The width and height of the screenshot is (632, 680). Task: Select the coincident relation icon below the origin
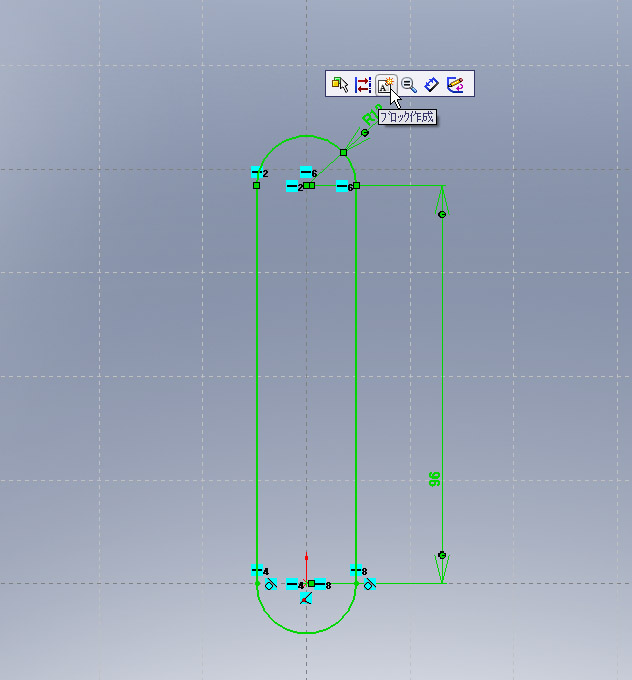[306, 598]
